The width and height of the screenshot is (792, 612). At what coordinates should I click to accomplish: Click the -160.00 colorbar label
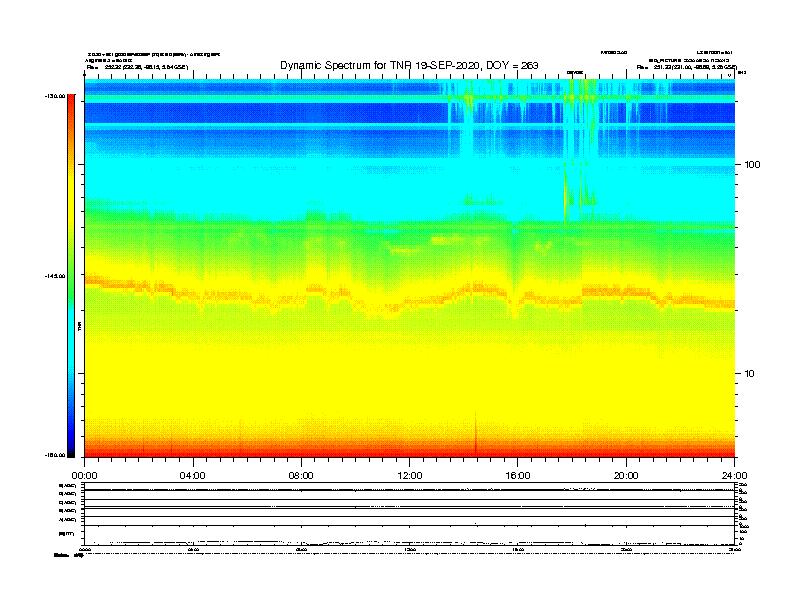(54, 455)
